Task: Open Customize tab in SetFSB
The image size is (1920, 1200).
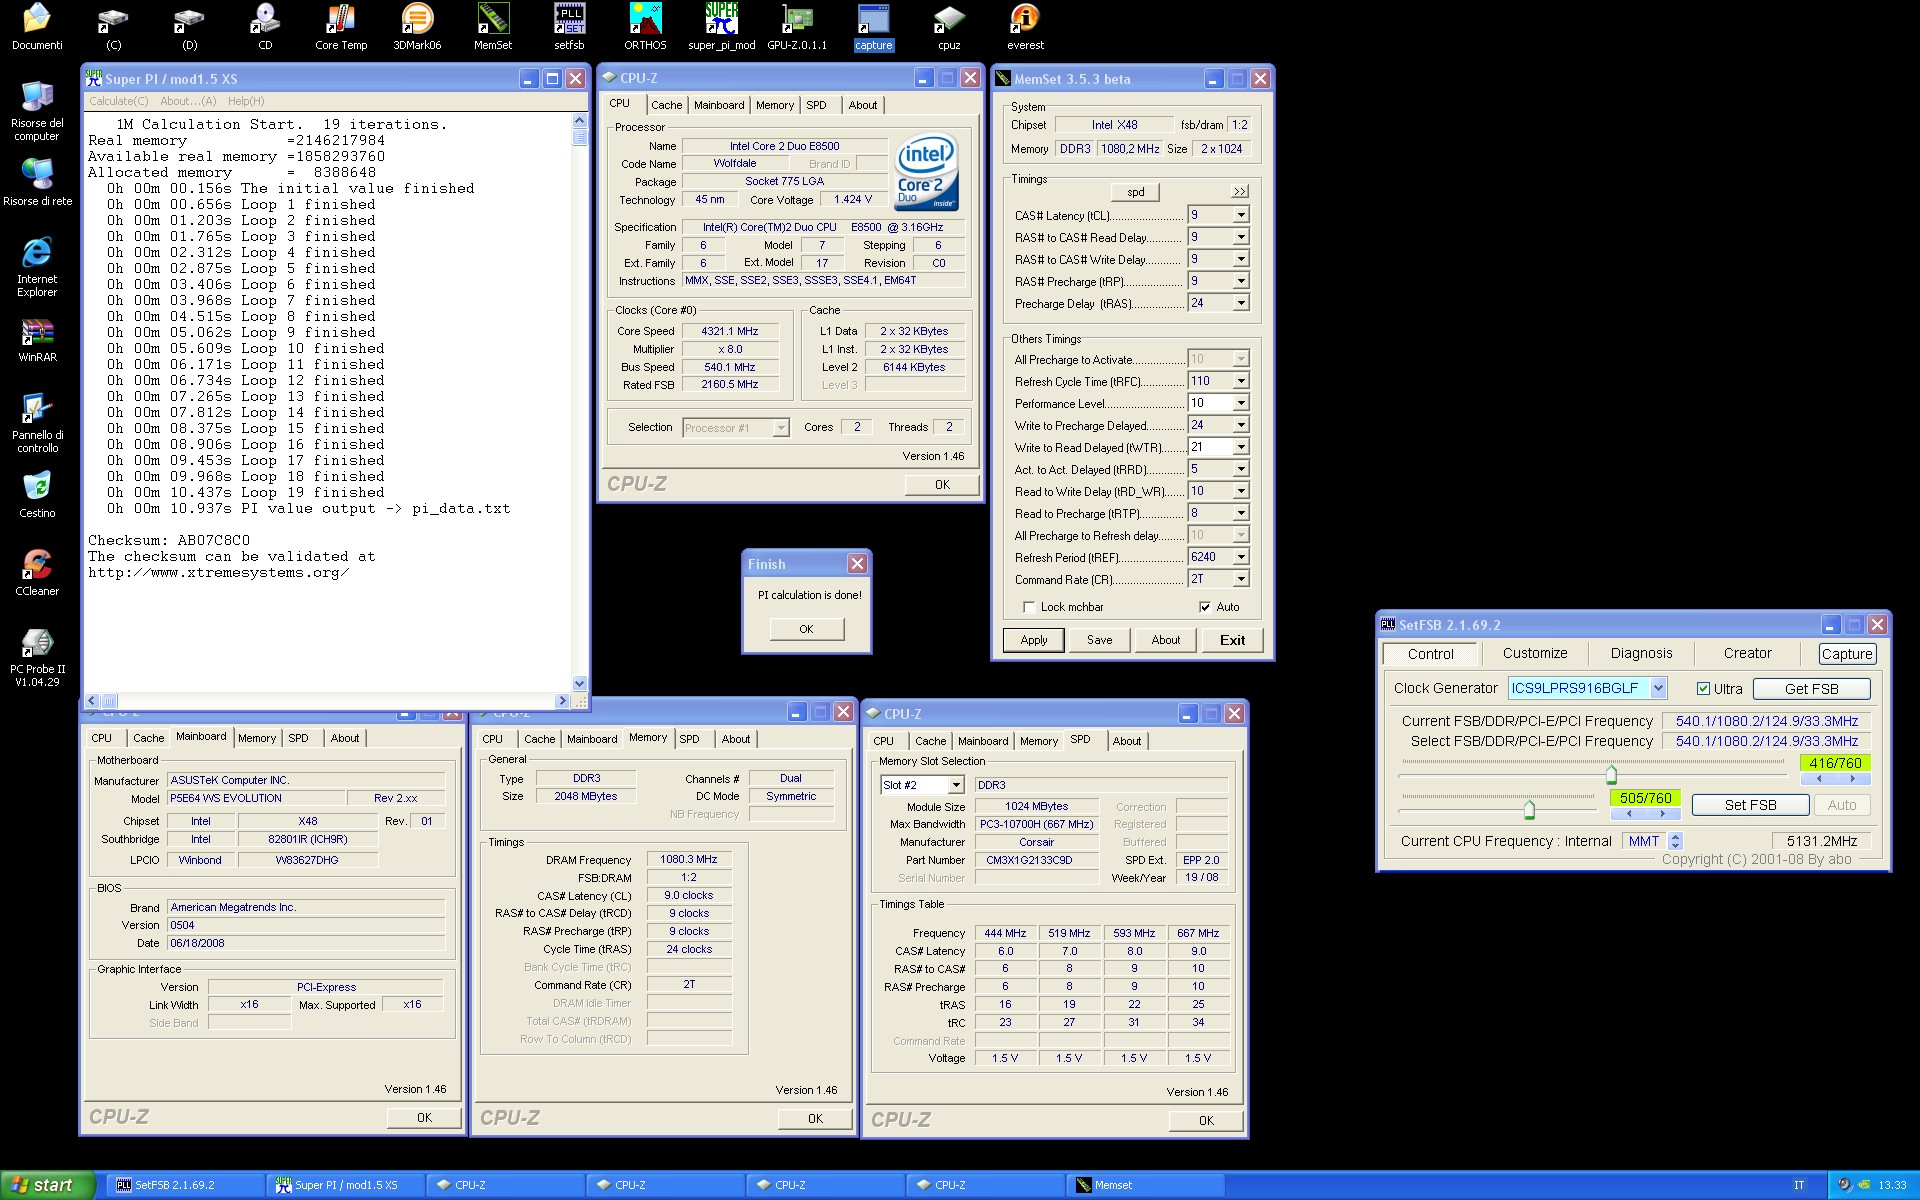Action: pos(1535,653)
